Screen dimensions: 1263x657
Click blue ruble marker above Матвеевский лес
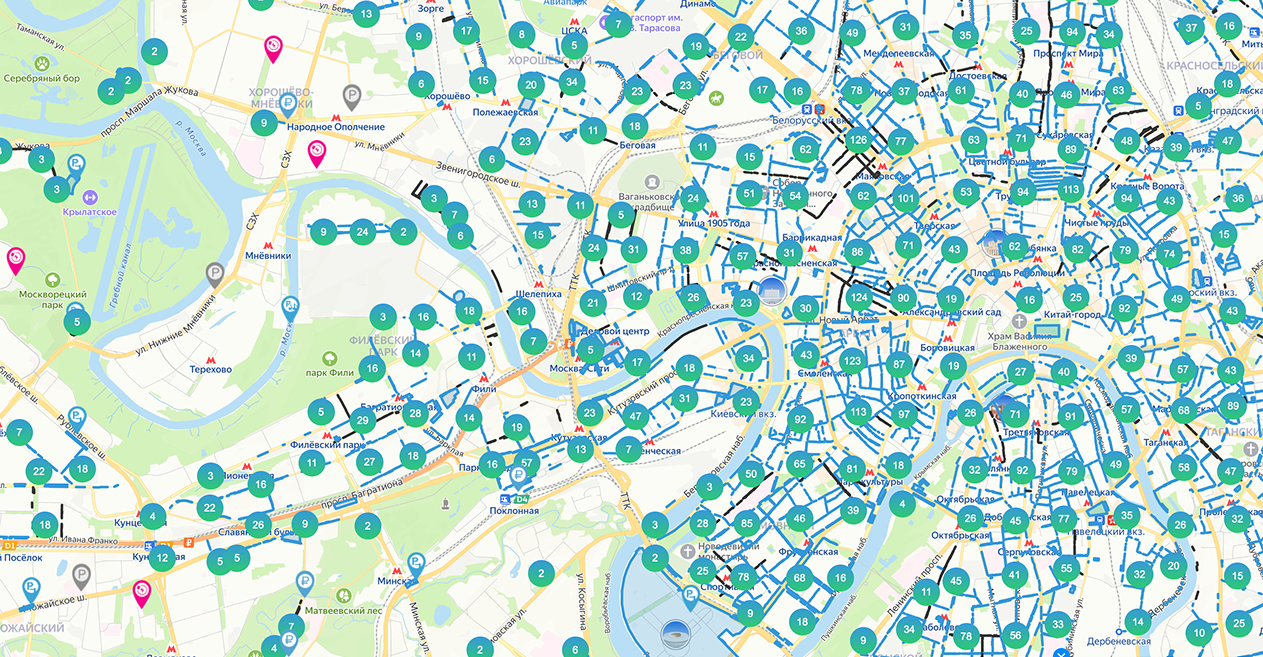pos(304,581)
